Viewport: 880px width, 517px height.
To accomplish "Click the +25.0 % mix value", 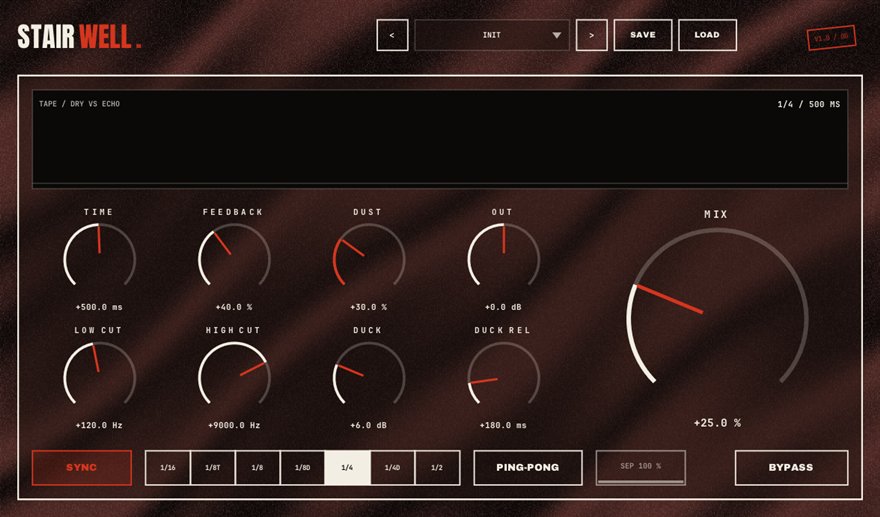I will 717,423.
